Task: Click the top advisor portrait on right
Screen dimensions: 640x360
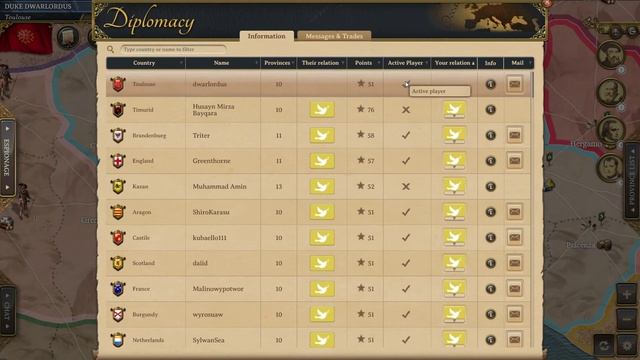Action: click(611, 55)
